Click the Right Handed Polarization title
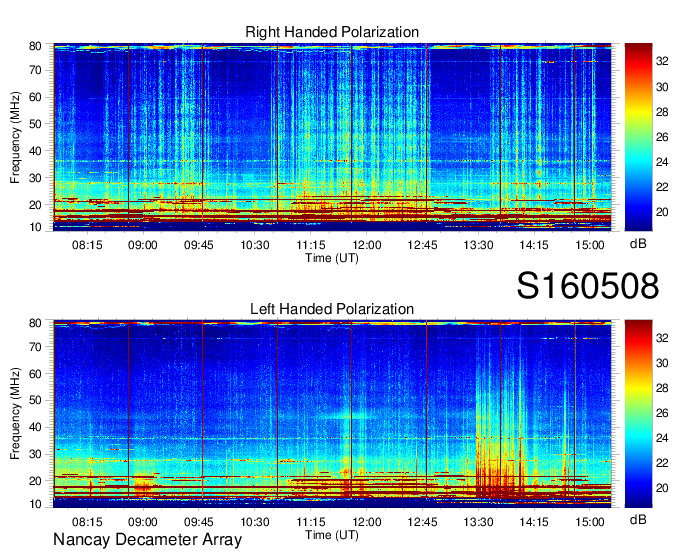 coord(332,32)
